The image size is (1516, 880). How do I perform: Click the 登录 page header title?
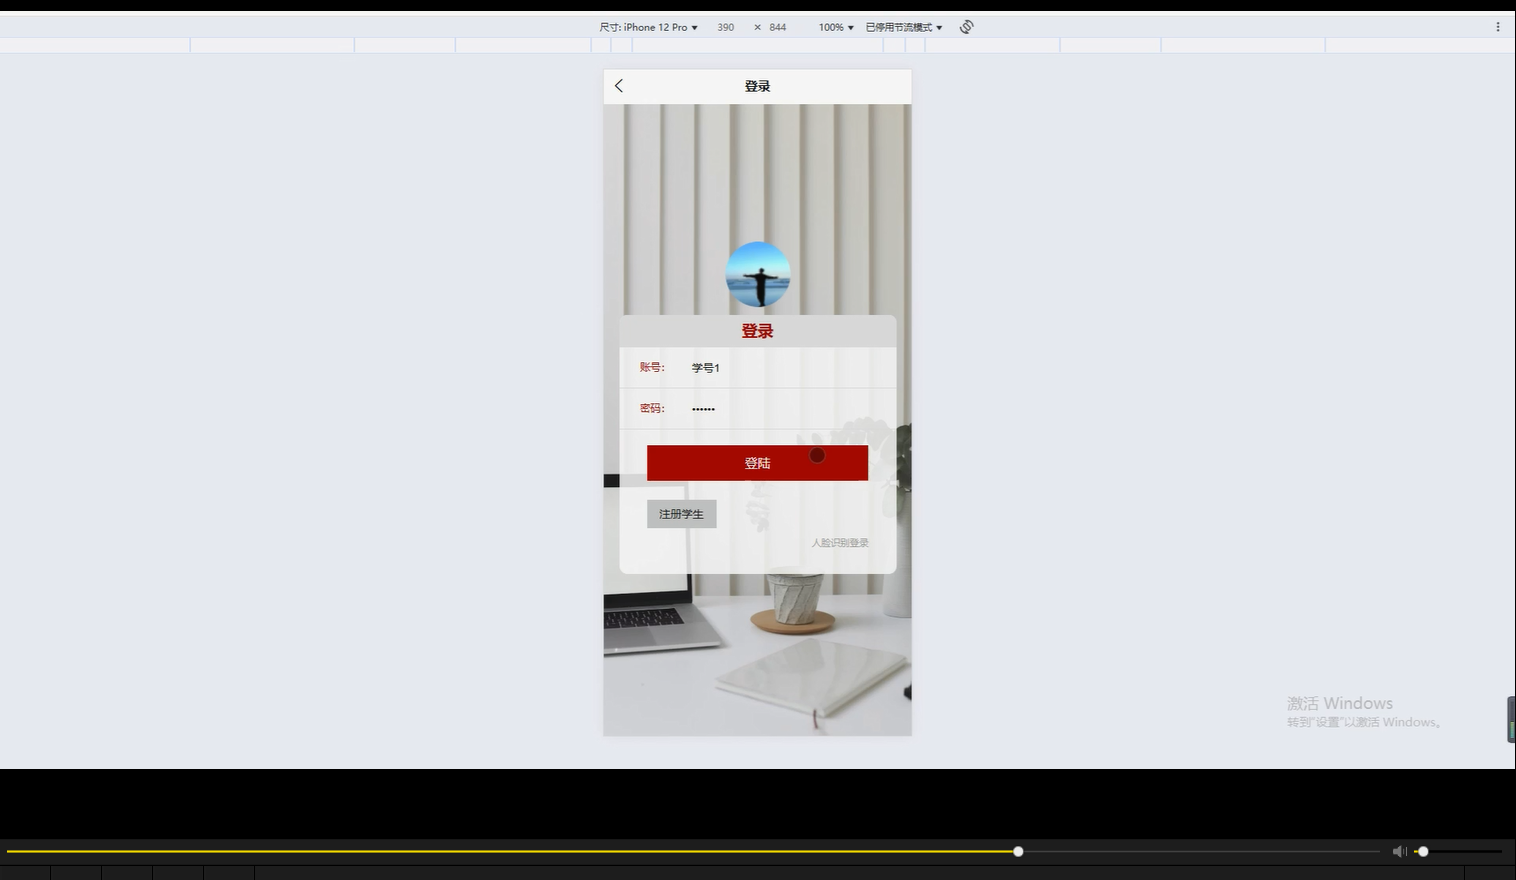pos(757,86)
